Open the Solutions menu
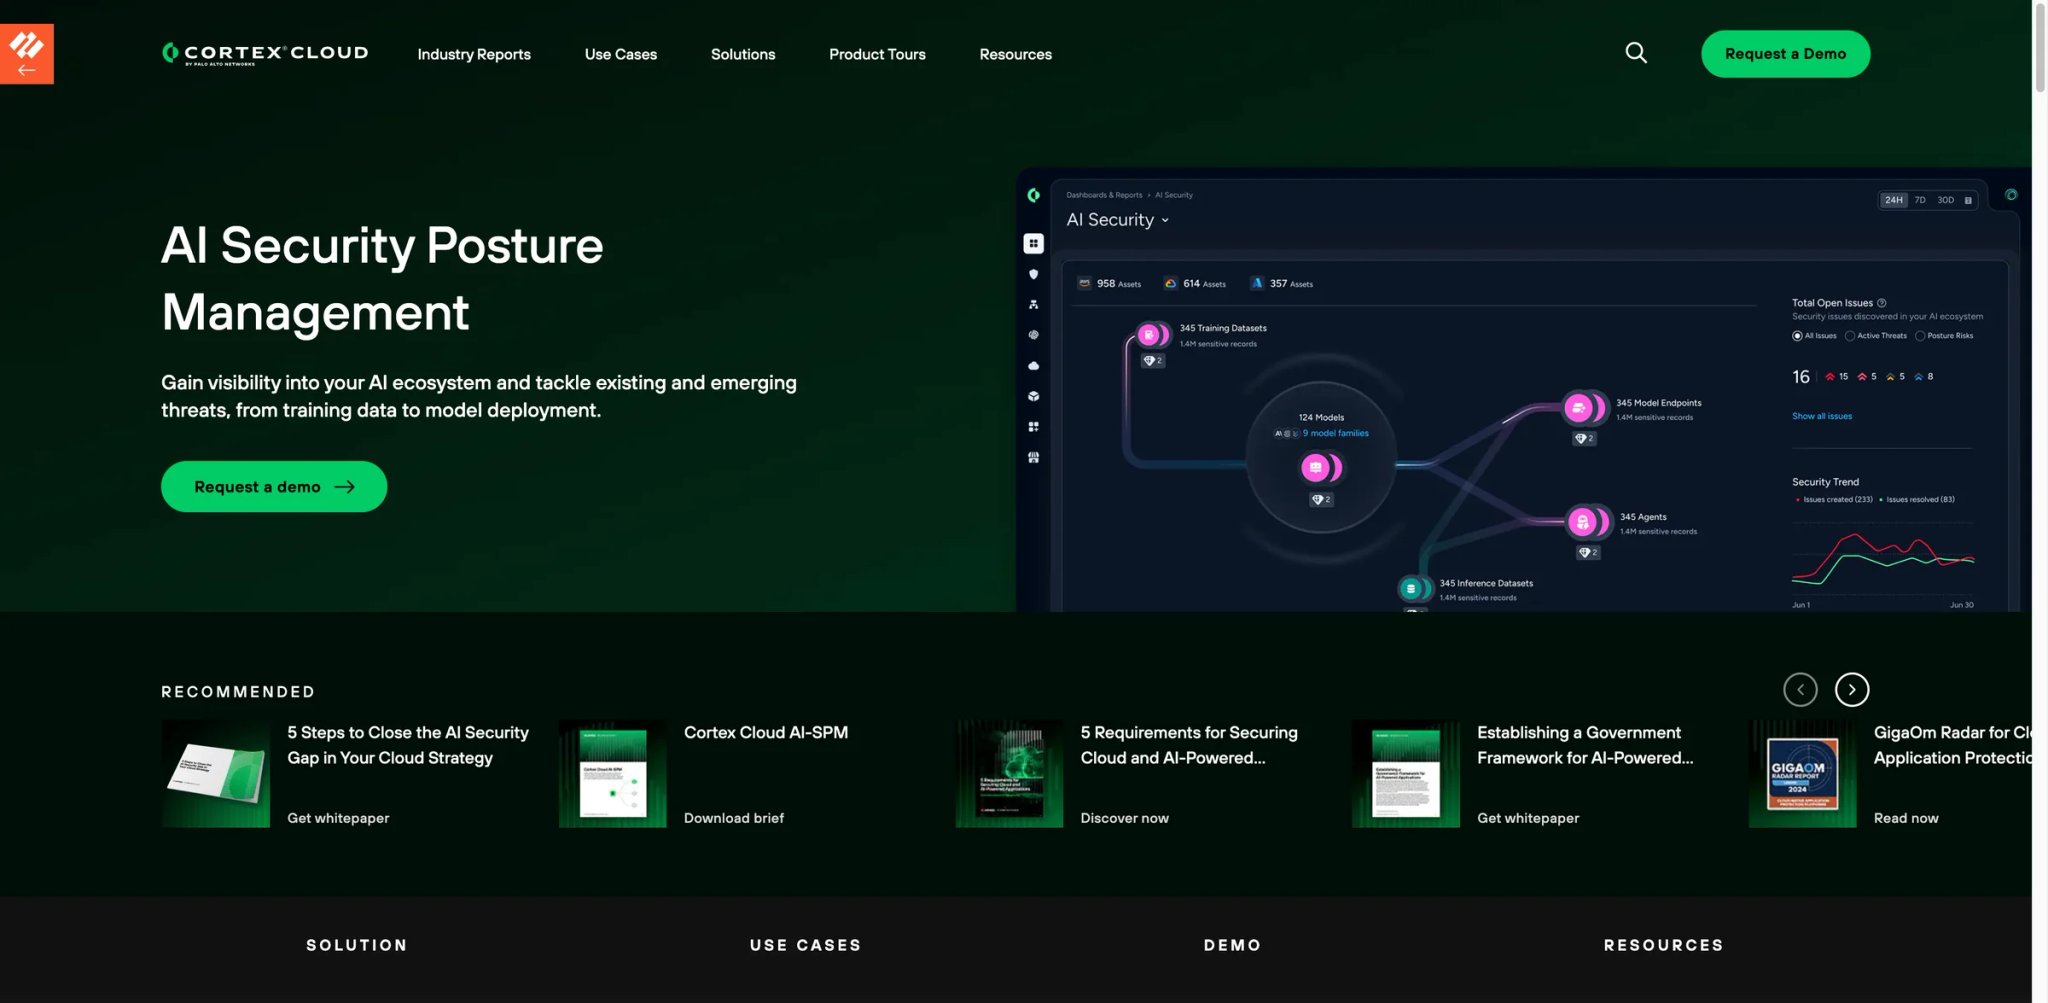The width and height of the screenshot is (2048, 1003). [x=743, y=54]
